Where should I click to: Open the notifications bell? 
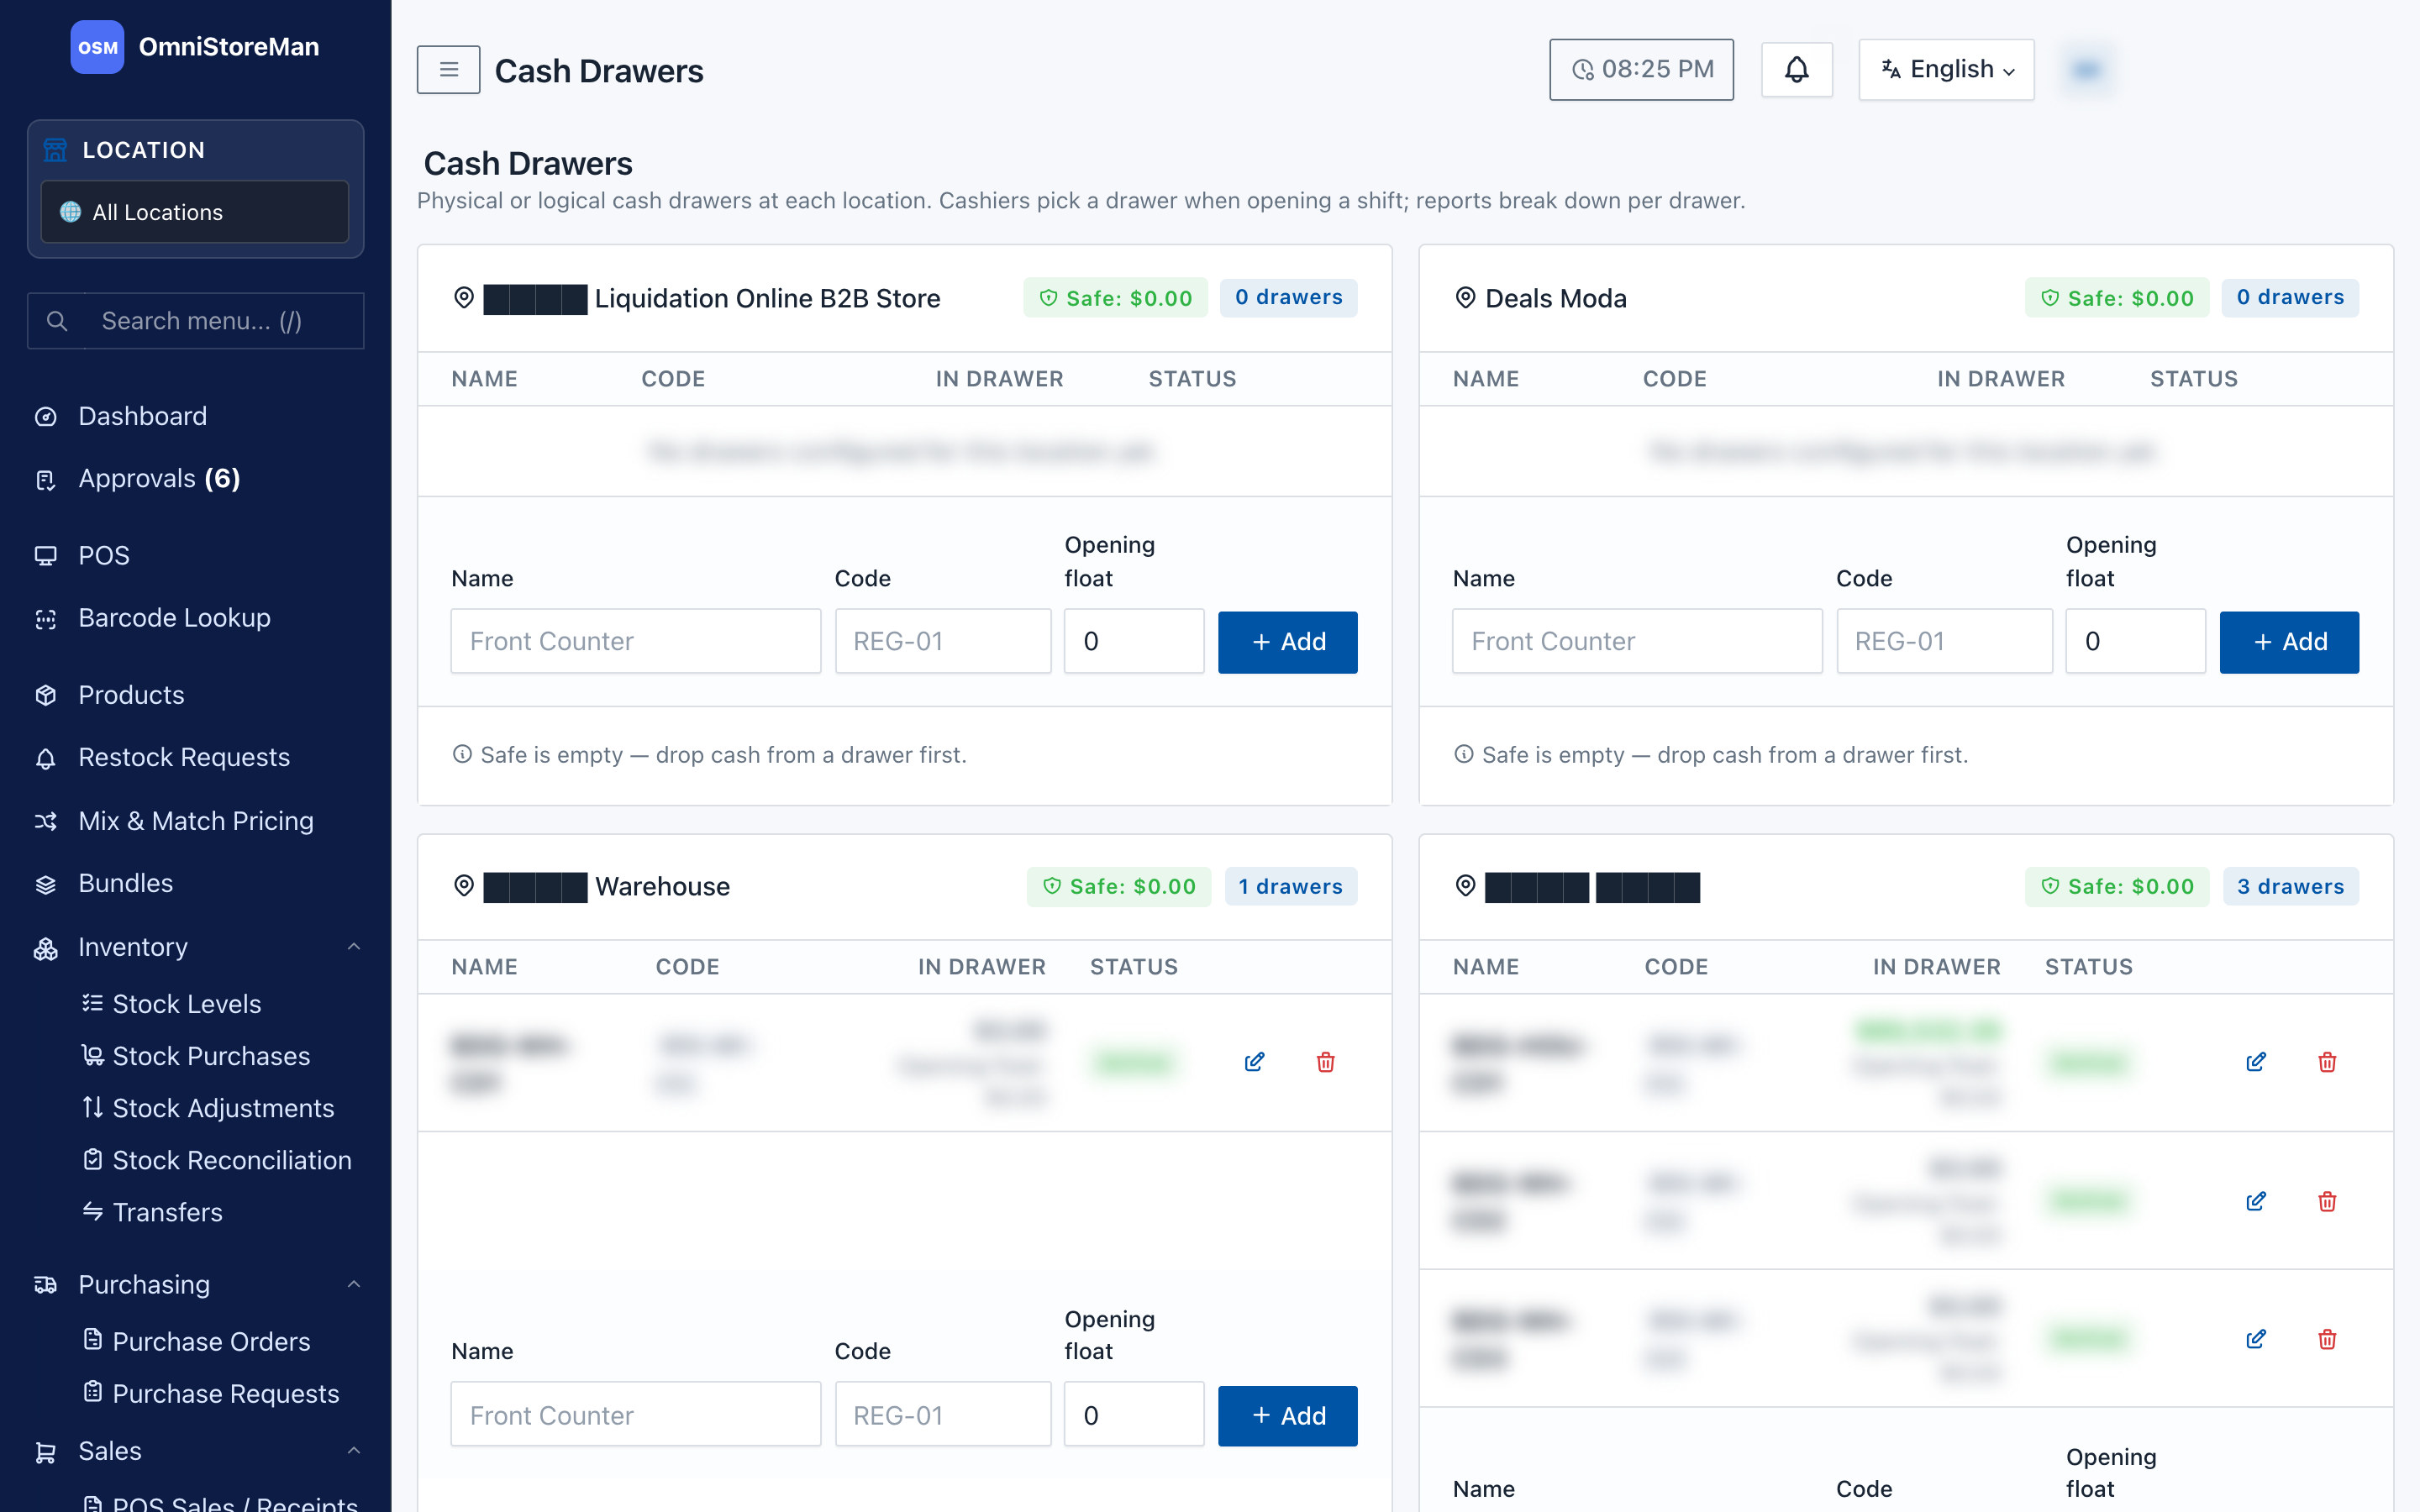pyautogui.click(x=1796, y=70)
